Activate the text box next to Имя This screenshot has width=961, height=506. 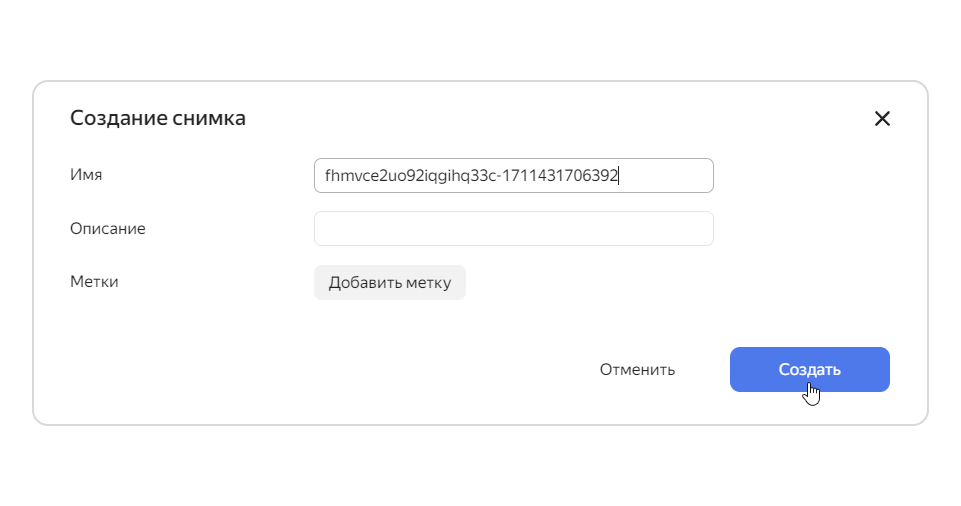(x=514, y=176)
